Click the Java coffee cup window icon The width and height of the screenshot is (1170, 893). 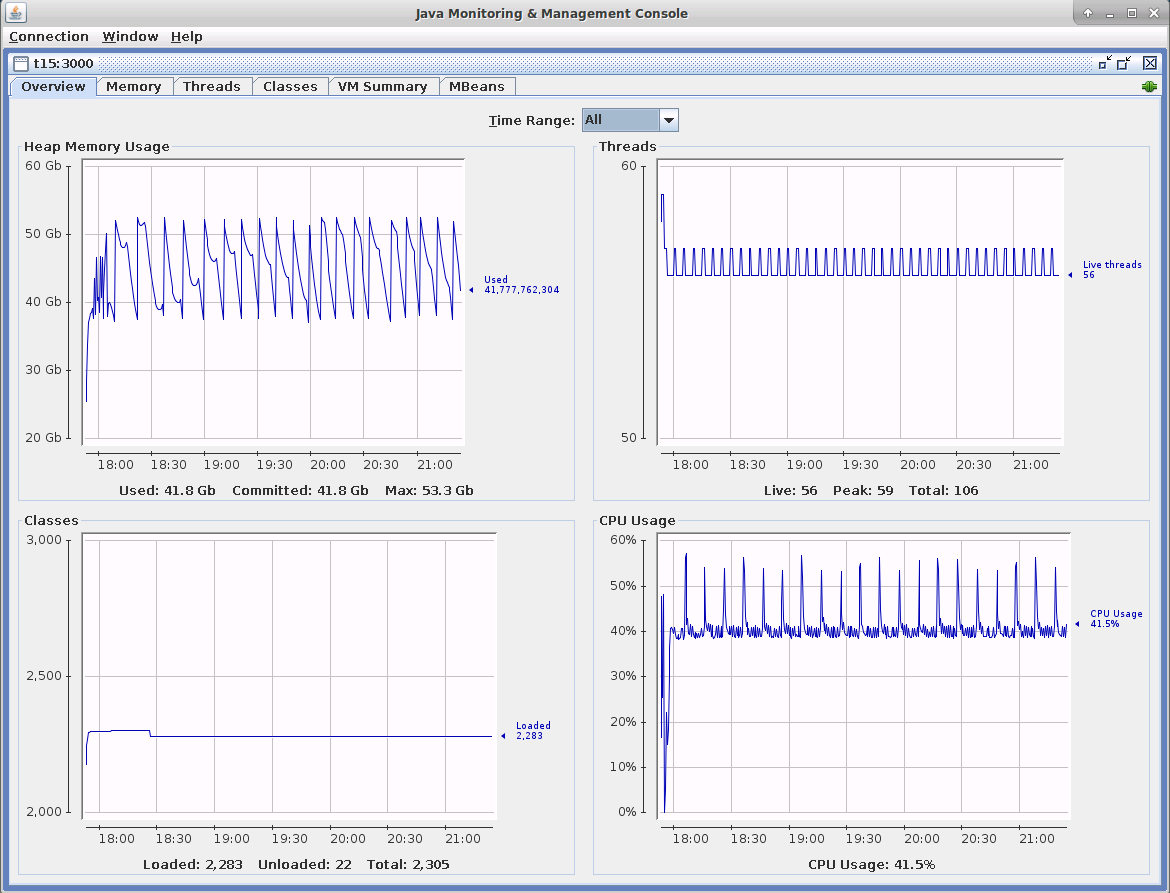(14, 13)
